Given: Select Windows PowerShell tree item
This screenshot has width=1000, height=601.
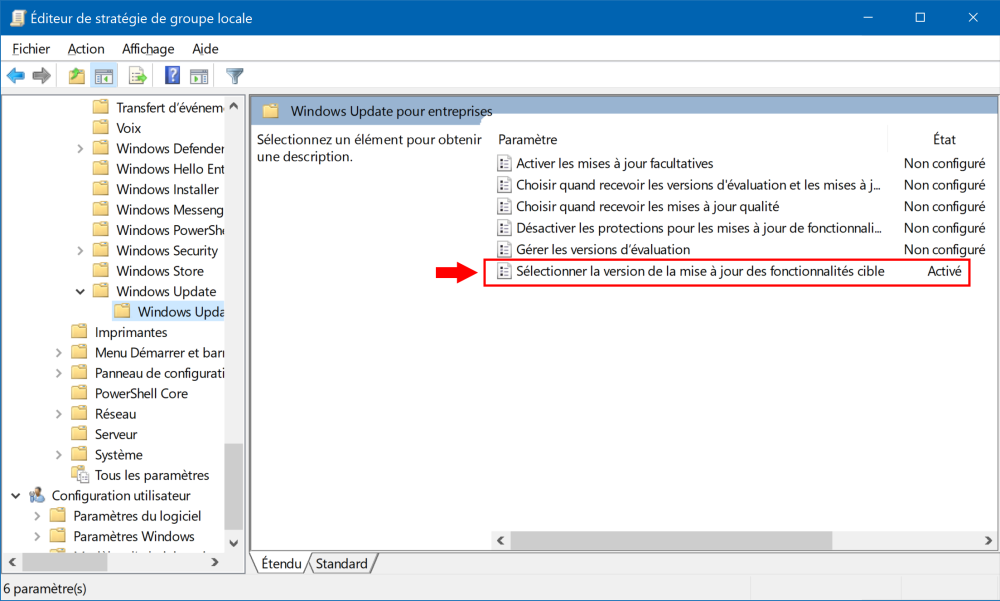Looking at the screenshot, I should 170,230.
